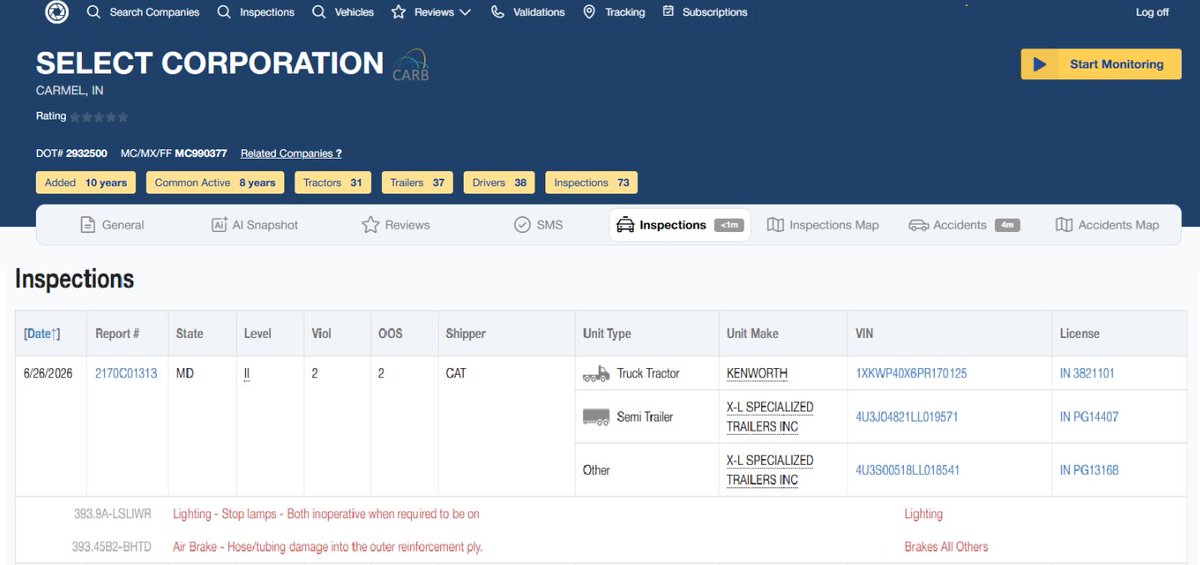Click the Accidents Map tab map icon

tap(1064, 225)
